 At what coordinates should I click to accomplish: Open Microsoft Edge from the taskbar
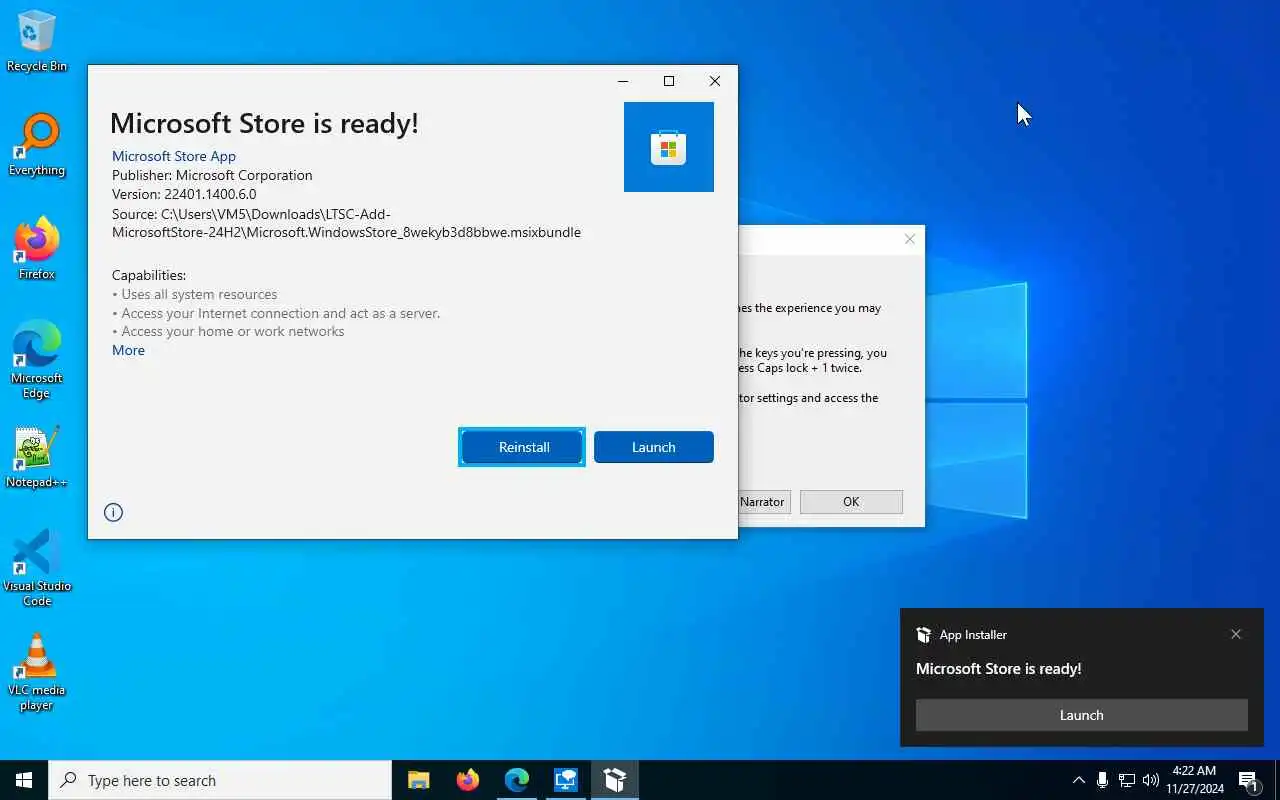pos(517,780)
